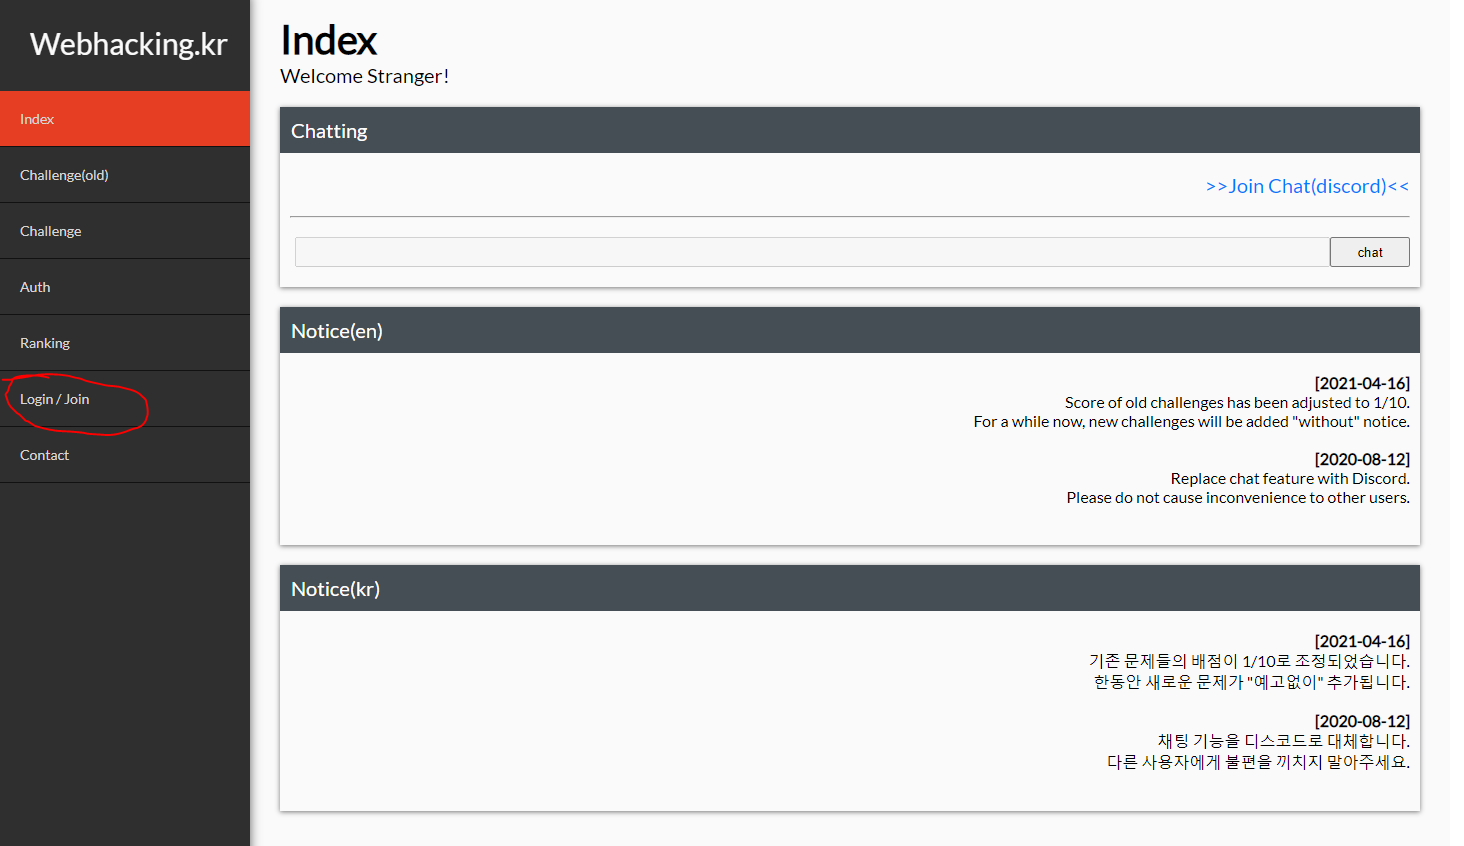Select the [2020-08-12] Korean notice date

pyautogui.click(x=1362, y=721)
